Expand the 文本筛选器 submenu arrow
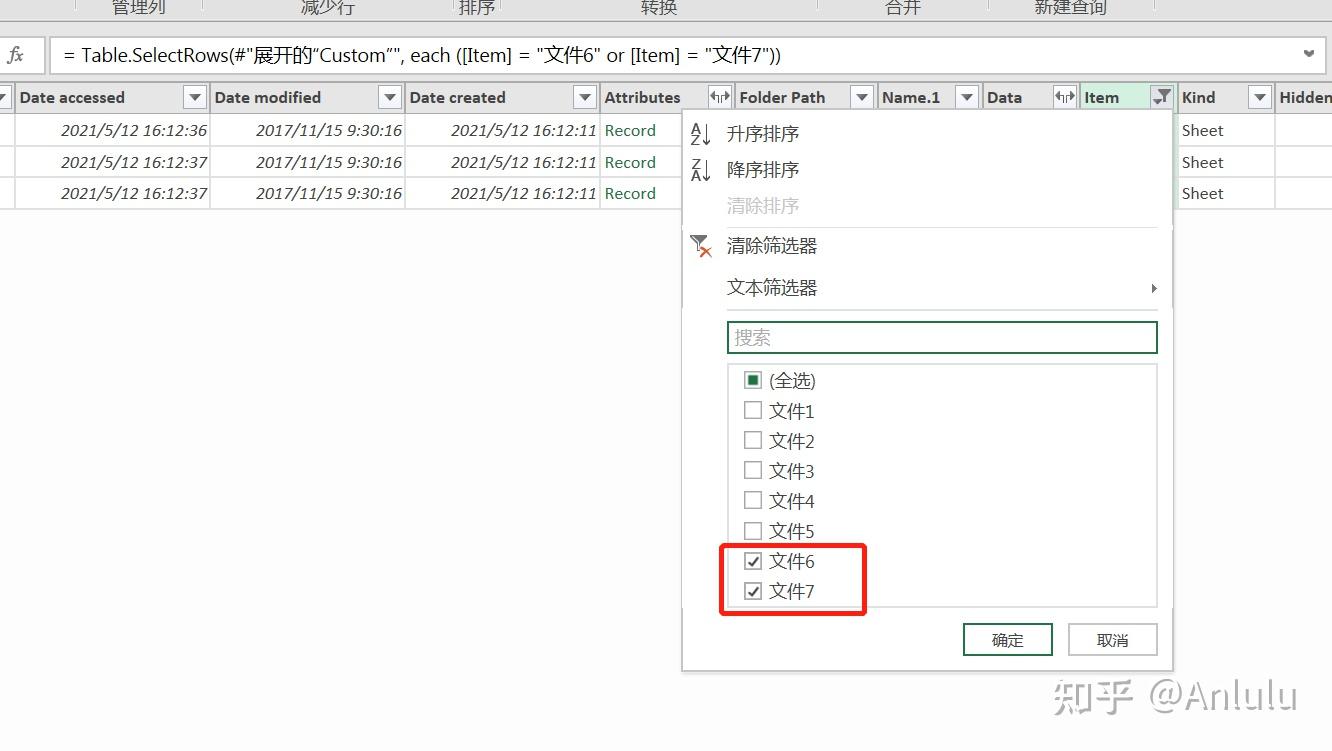The image size is (1332, 751). pos(1152,288)
